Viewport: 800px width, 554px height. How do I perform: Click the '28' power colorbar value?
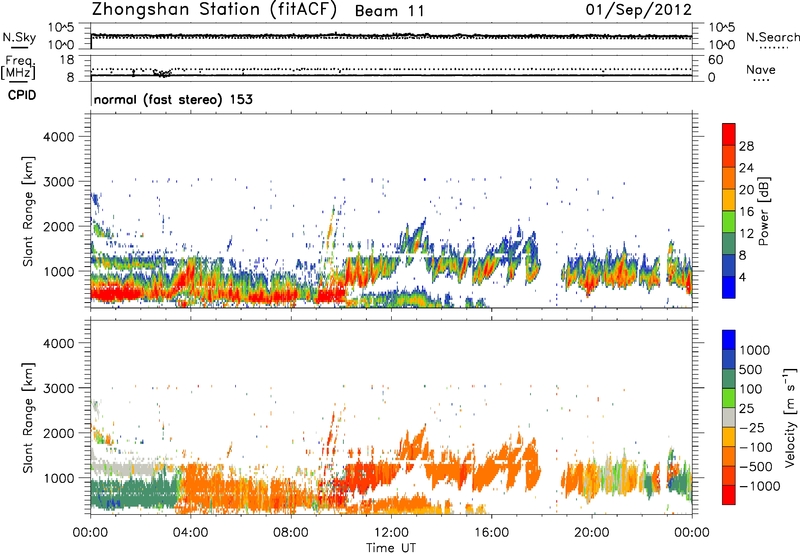pyautogui.click(x=746, y=146)
